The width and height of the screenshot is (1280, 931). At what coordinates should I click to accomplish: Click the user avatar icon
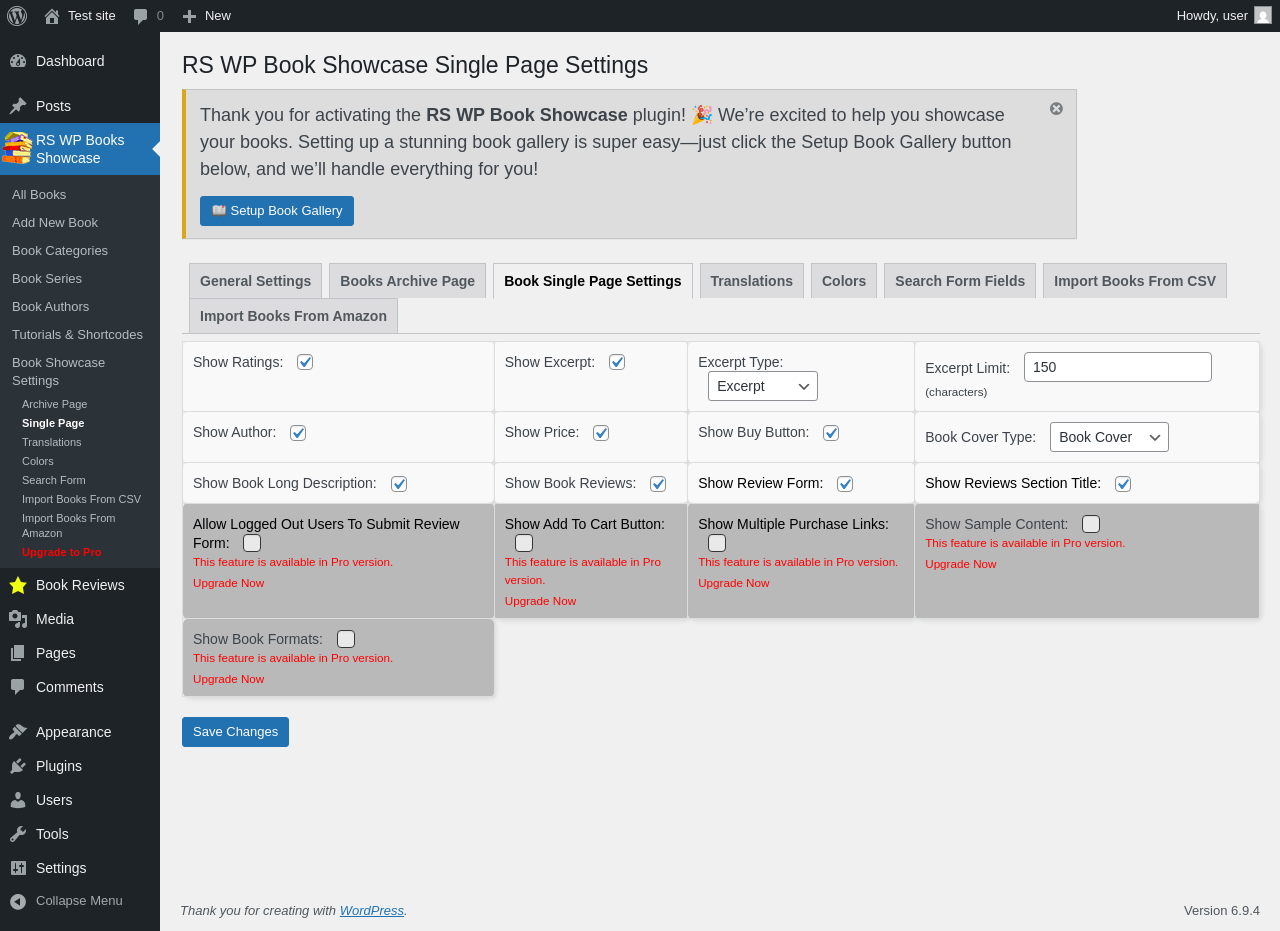[x=1263, y=15]
